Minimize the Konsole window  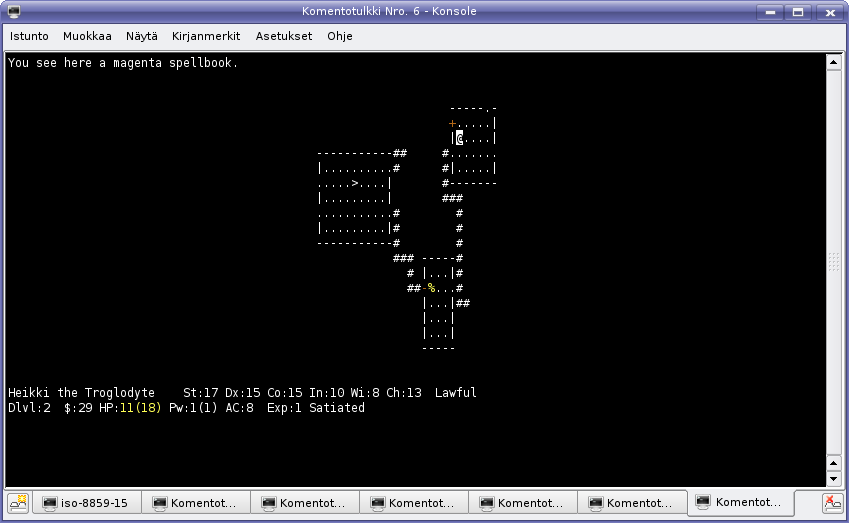click(x=769, y=12)
